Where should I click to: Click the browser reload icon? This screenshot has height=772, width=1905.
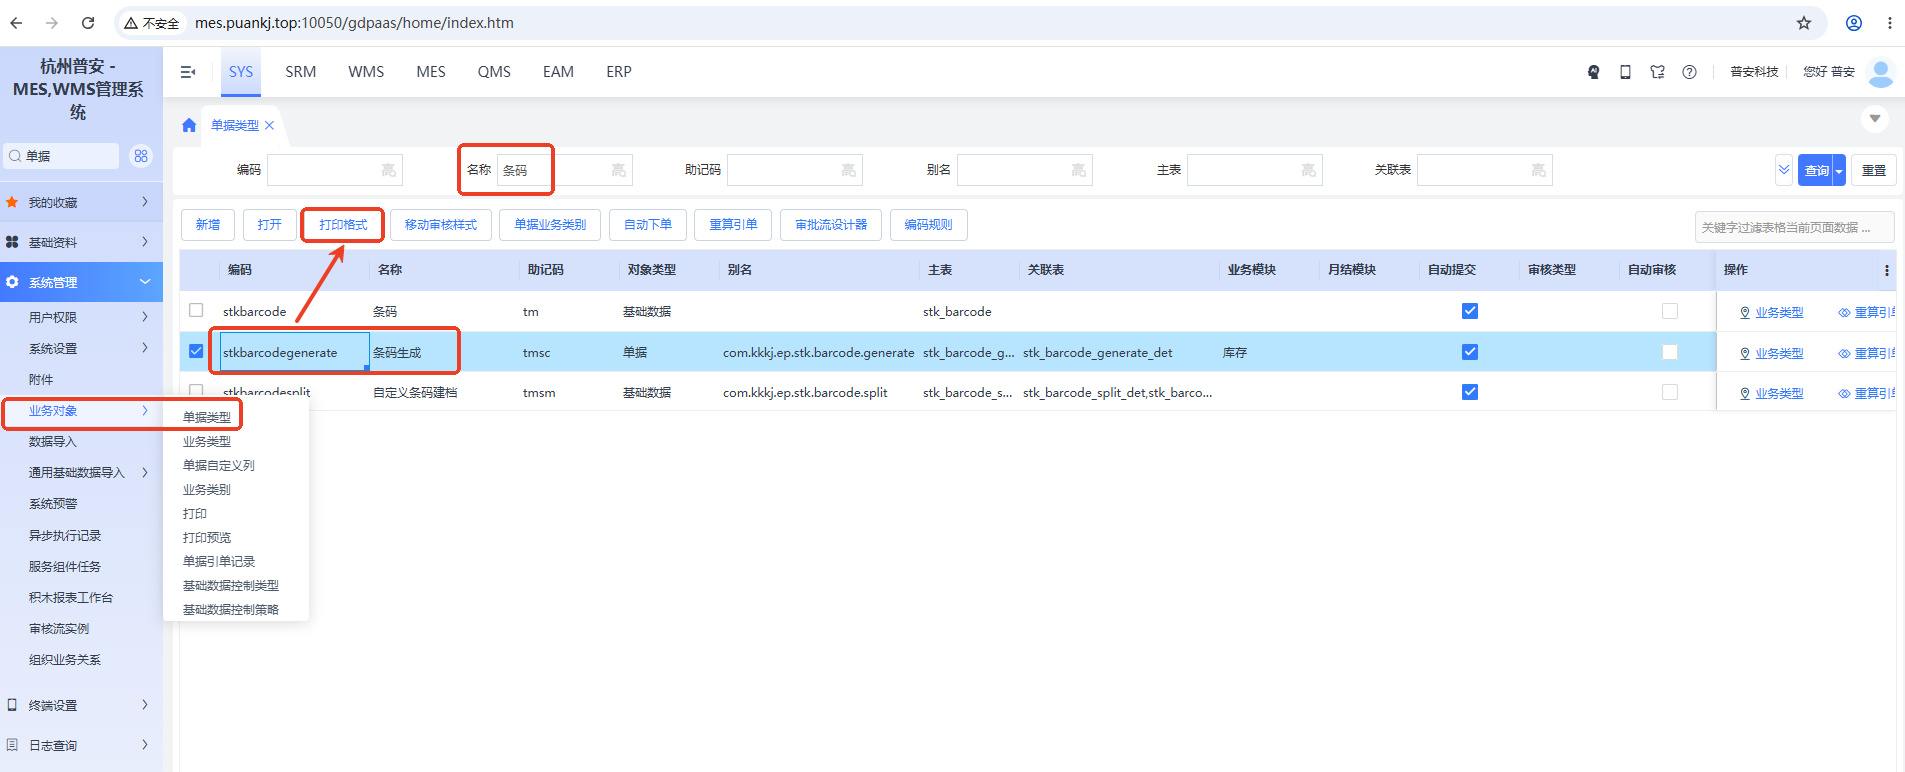(x=88, y=22)
